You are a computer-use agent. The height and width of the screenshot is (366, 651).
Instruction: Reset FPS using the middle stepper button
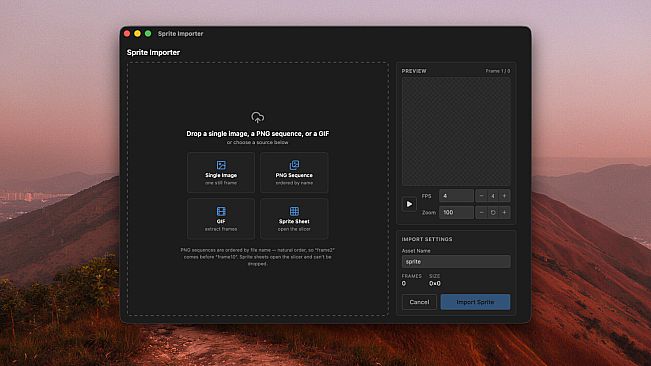point(493,196)
